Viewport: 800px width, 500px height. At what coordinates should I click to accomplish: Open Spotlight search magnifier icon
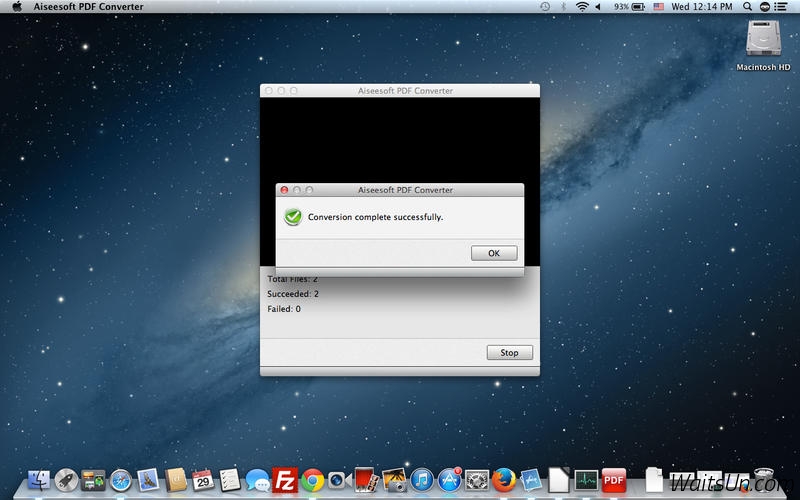click(x=747, y=7)
